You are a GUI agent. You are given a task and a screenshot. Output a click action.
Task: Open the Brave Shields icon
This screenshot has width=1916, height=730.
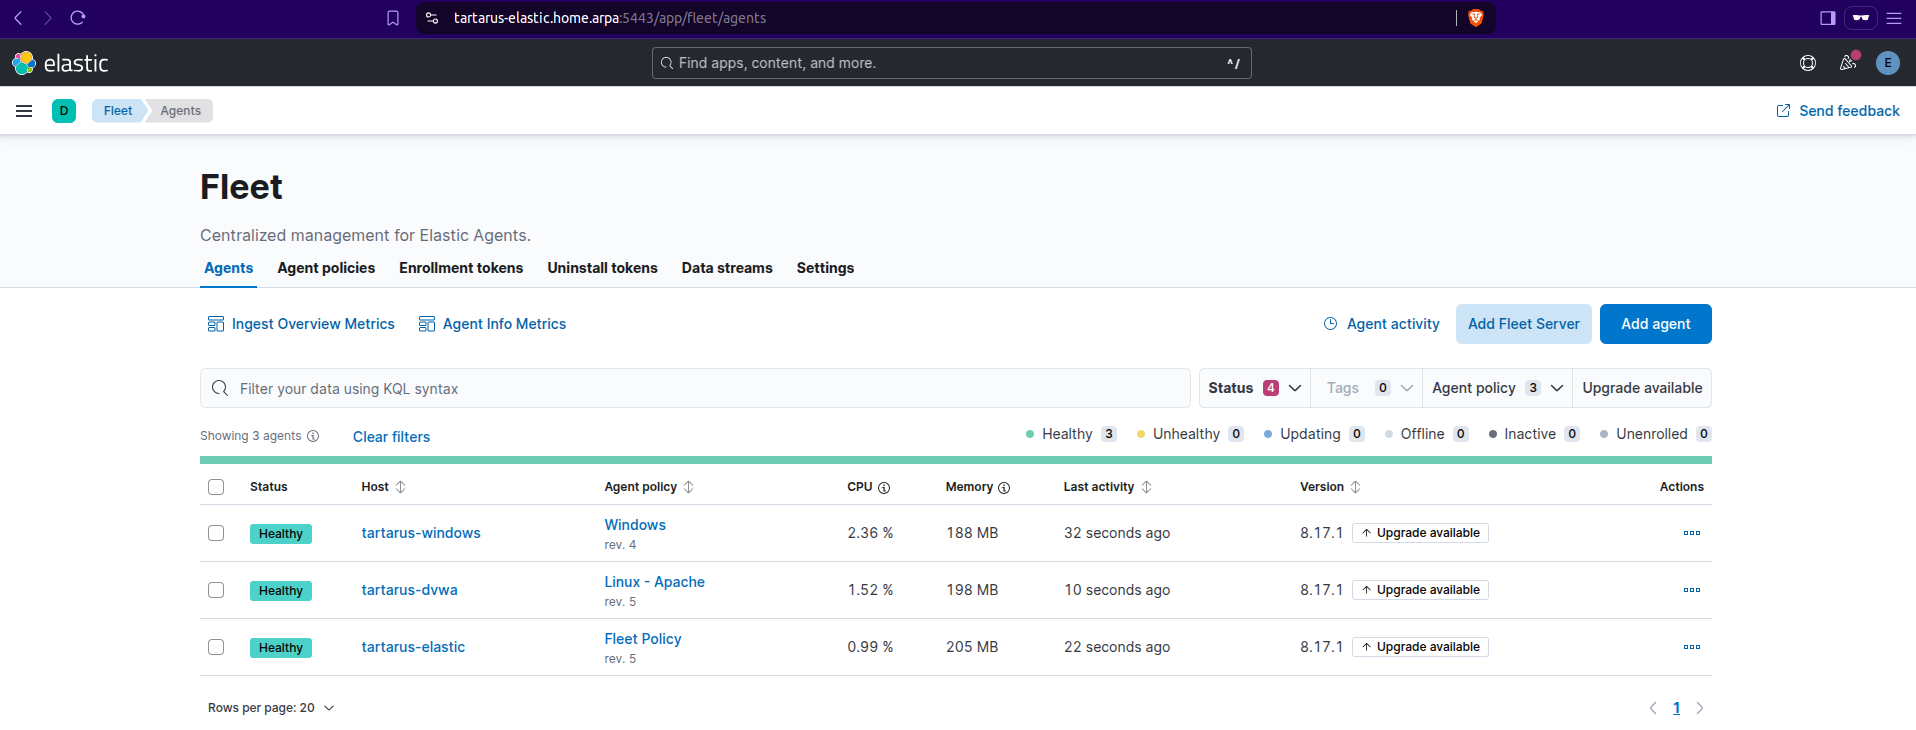[1475, 18]
